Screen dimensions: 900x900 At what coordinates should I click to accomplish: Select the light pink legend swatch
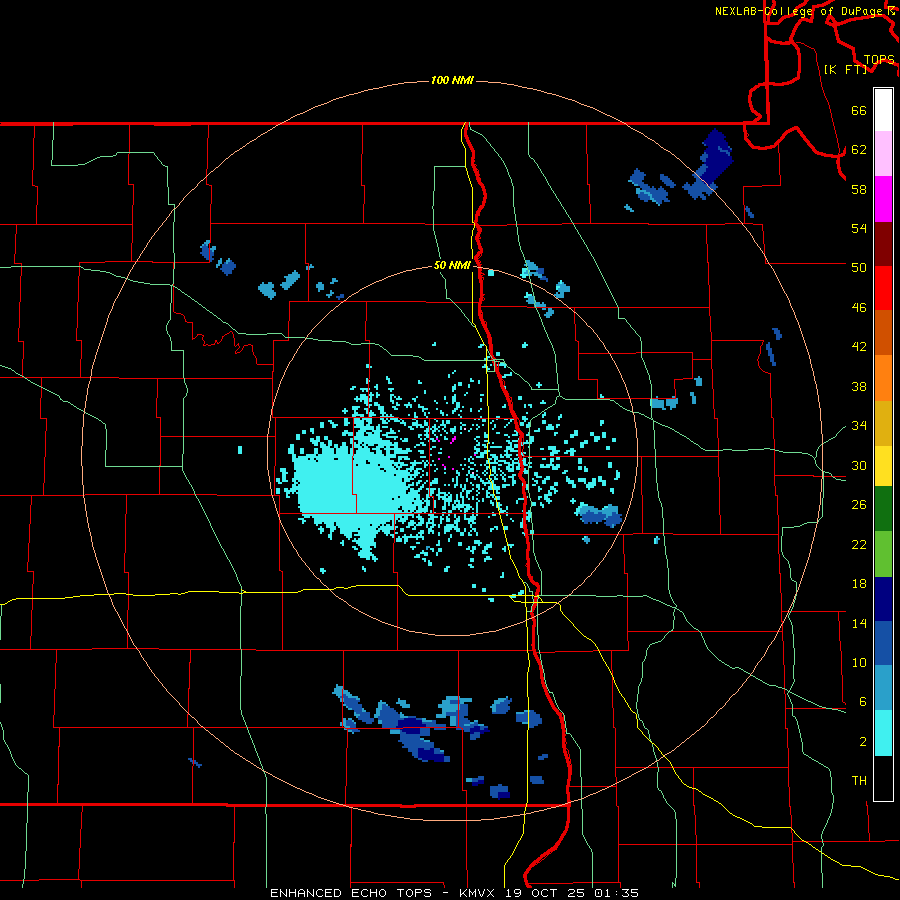[x=883, y=154]
